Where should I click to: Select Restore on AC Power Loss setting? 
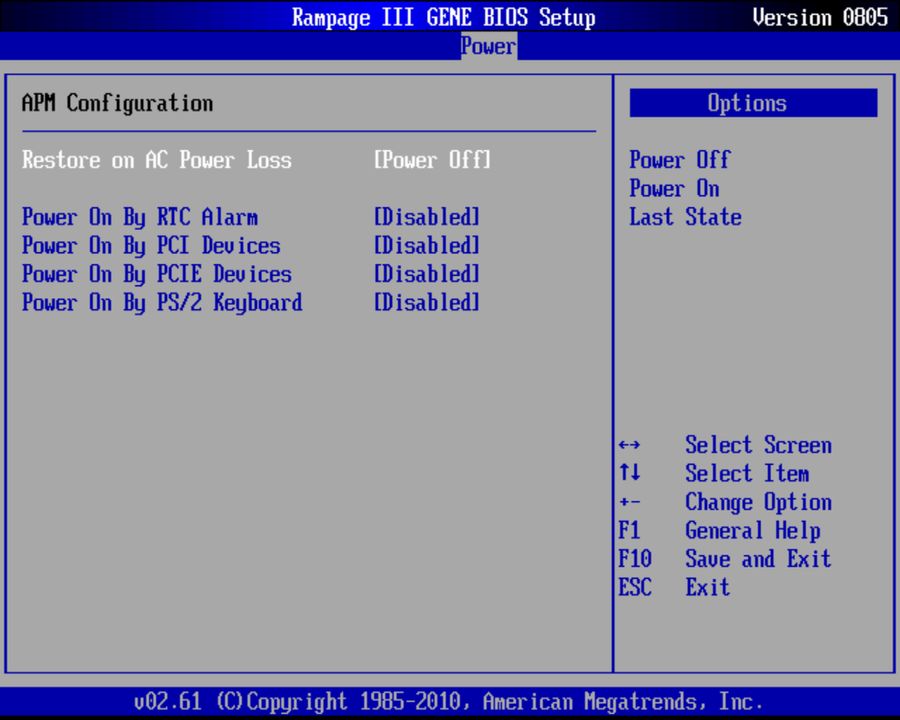157,160
